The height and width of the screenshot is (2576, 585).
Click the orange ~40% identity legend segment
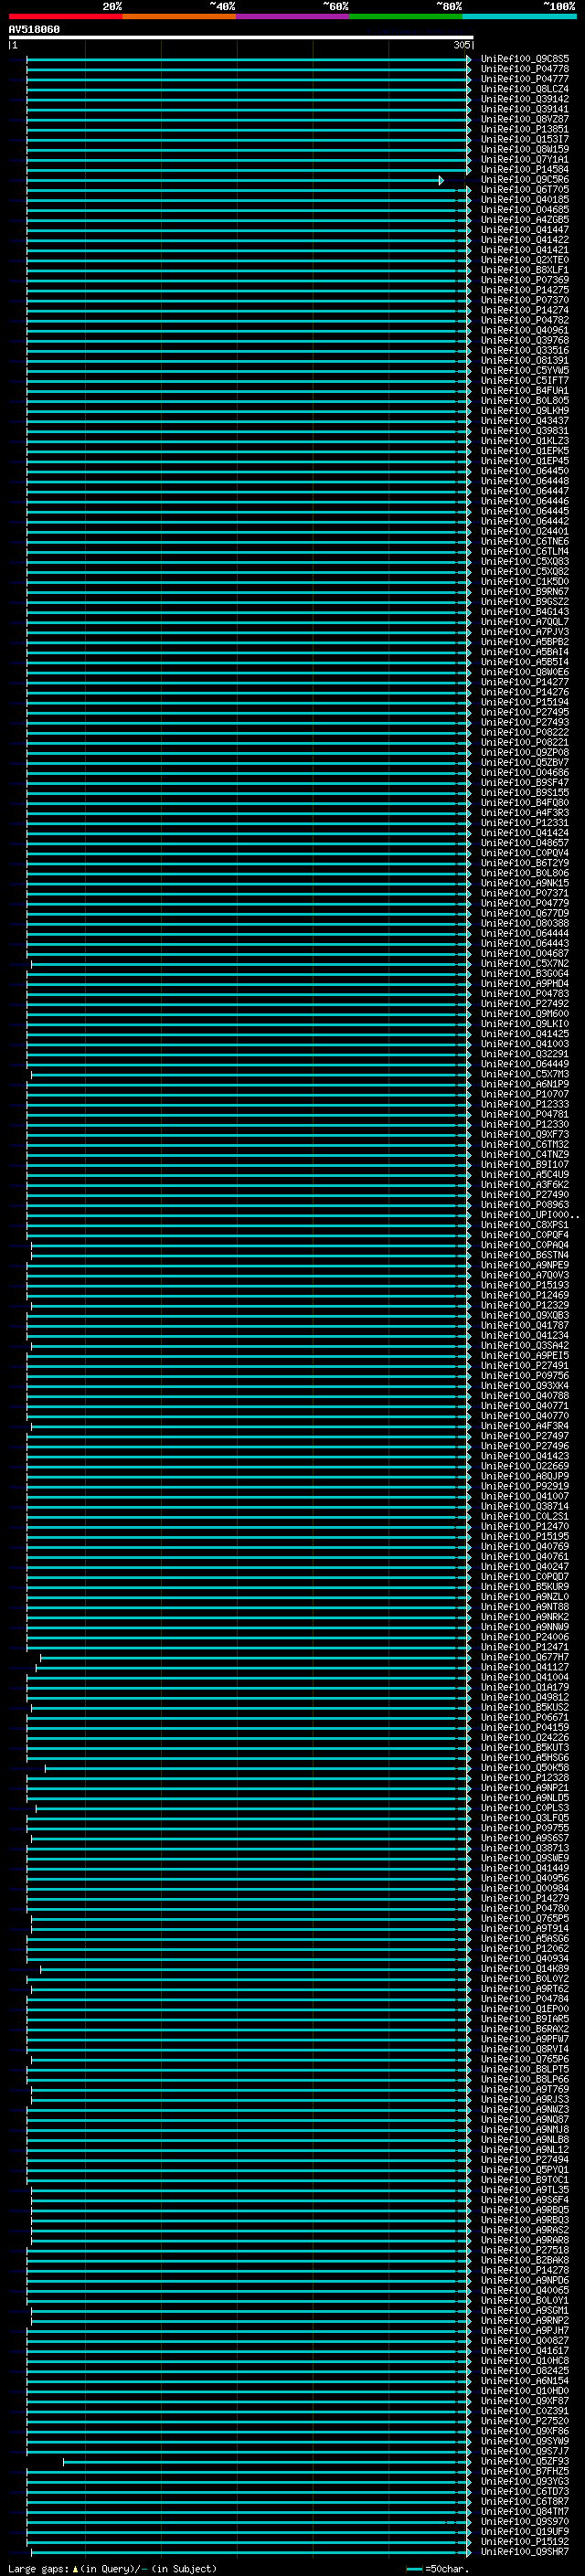point(179,16)
